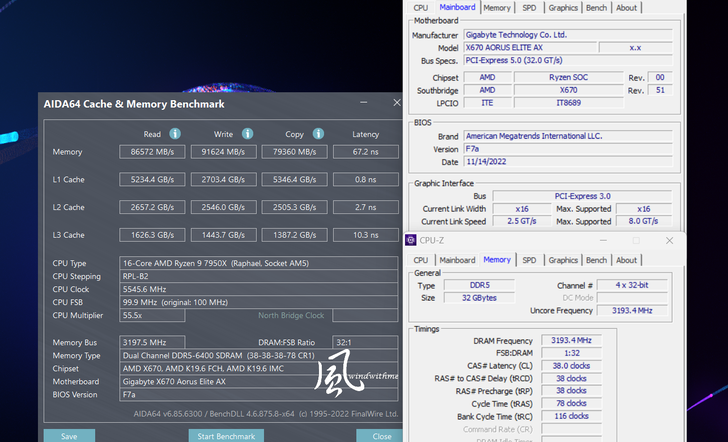Go to Bench tab in Mainboard CPU-Z window
The width and height of the screenshot is (728, 442).
596,8
